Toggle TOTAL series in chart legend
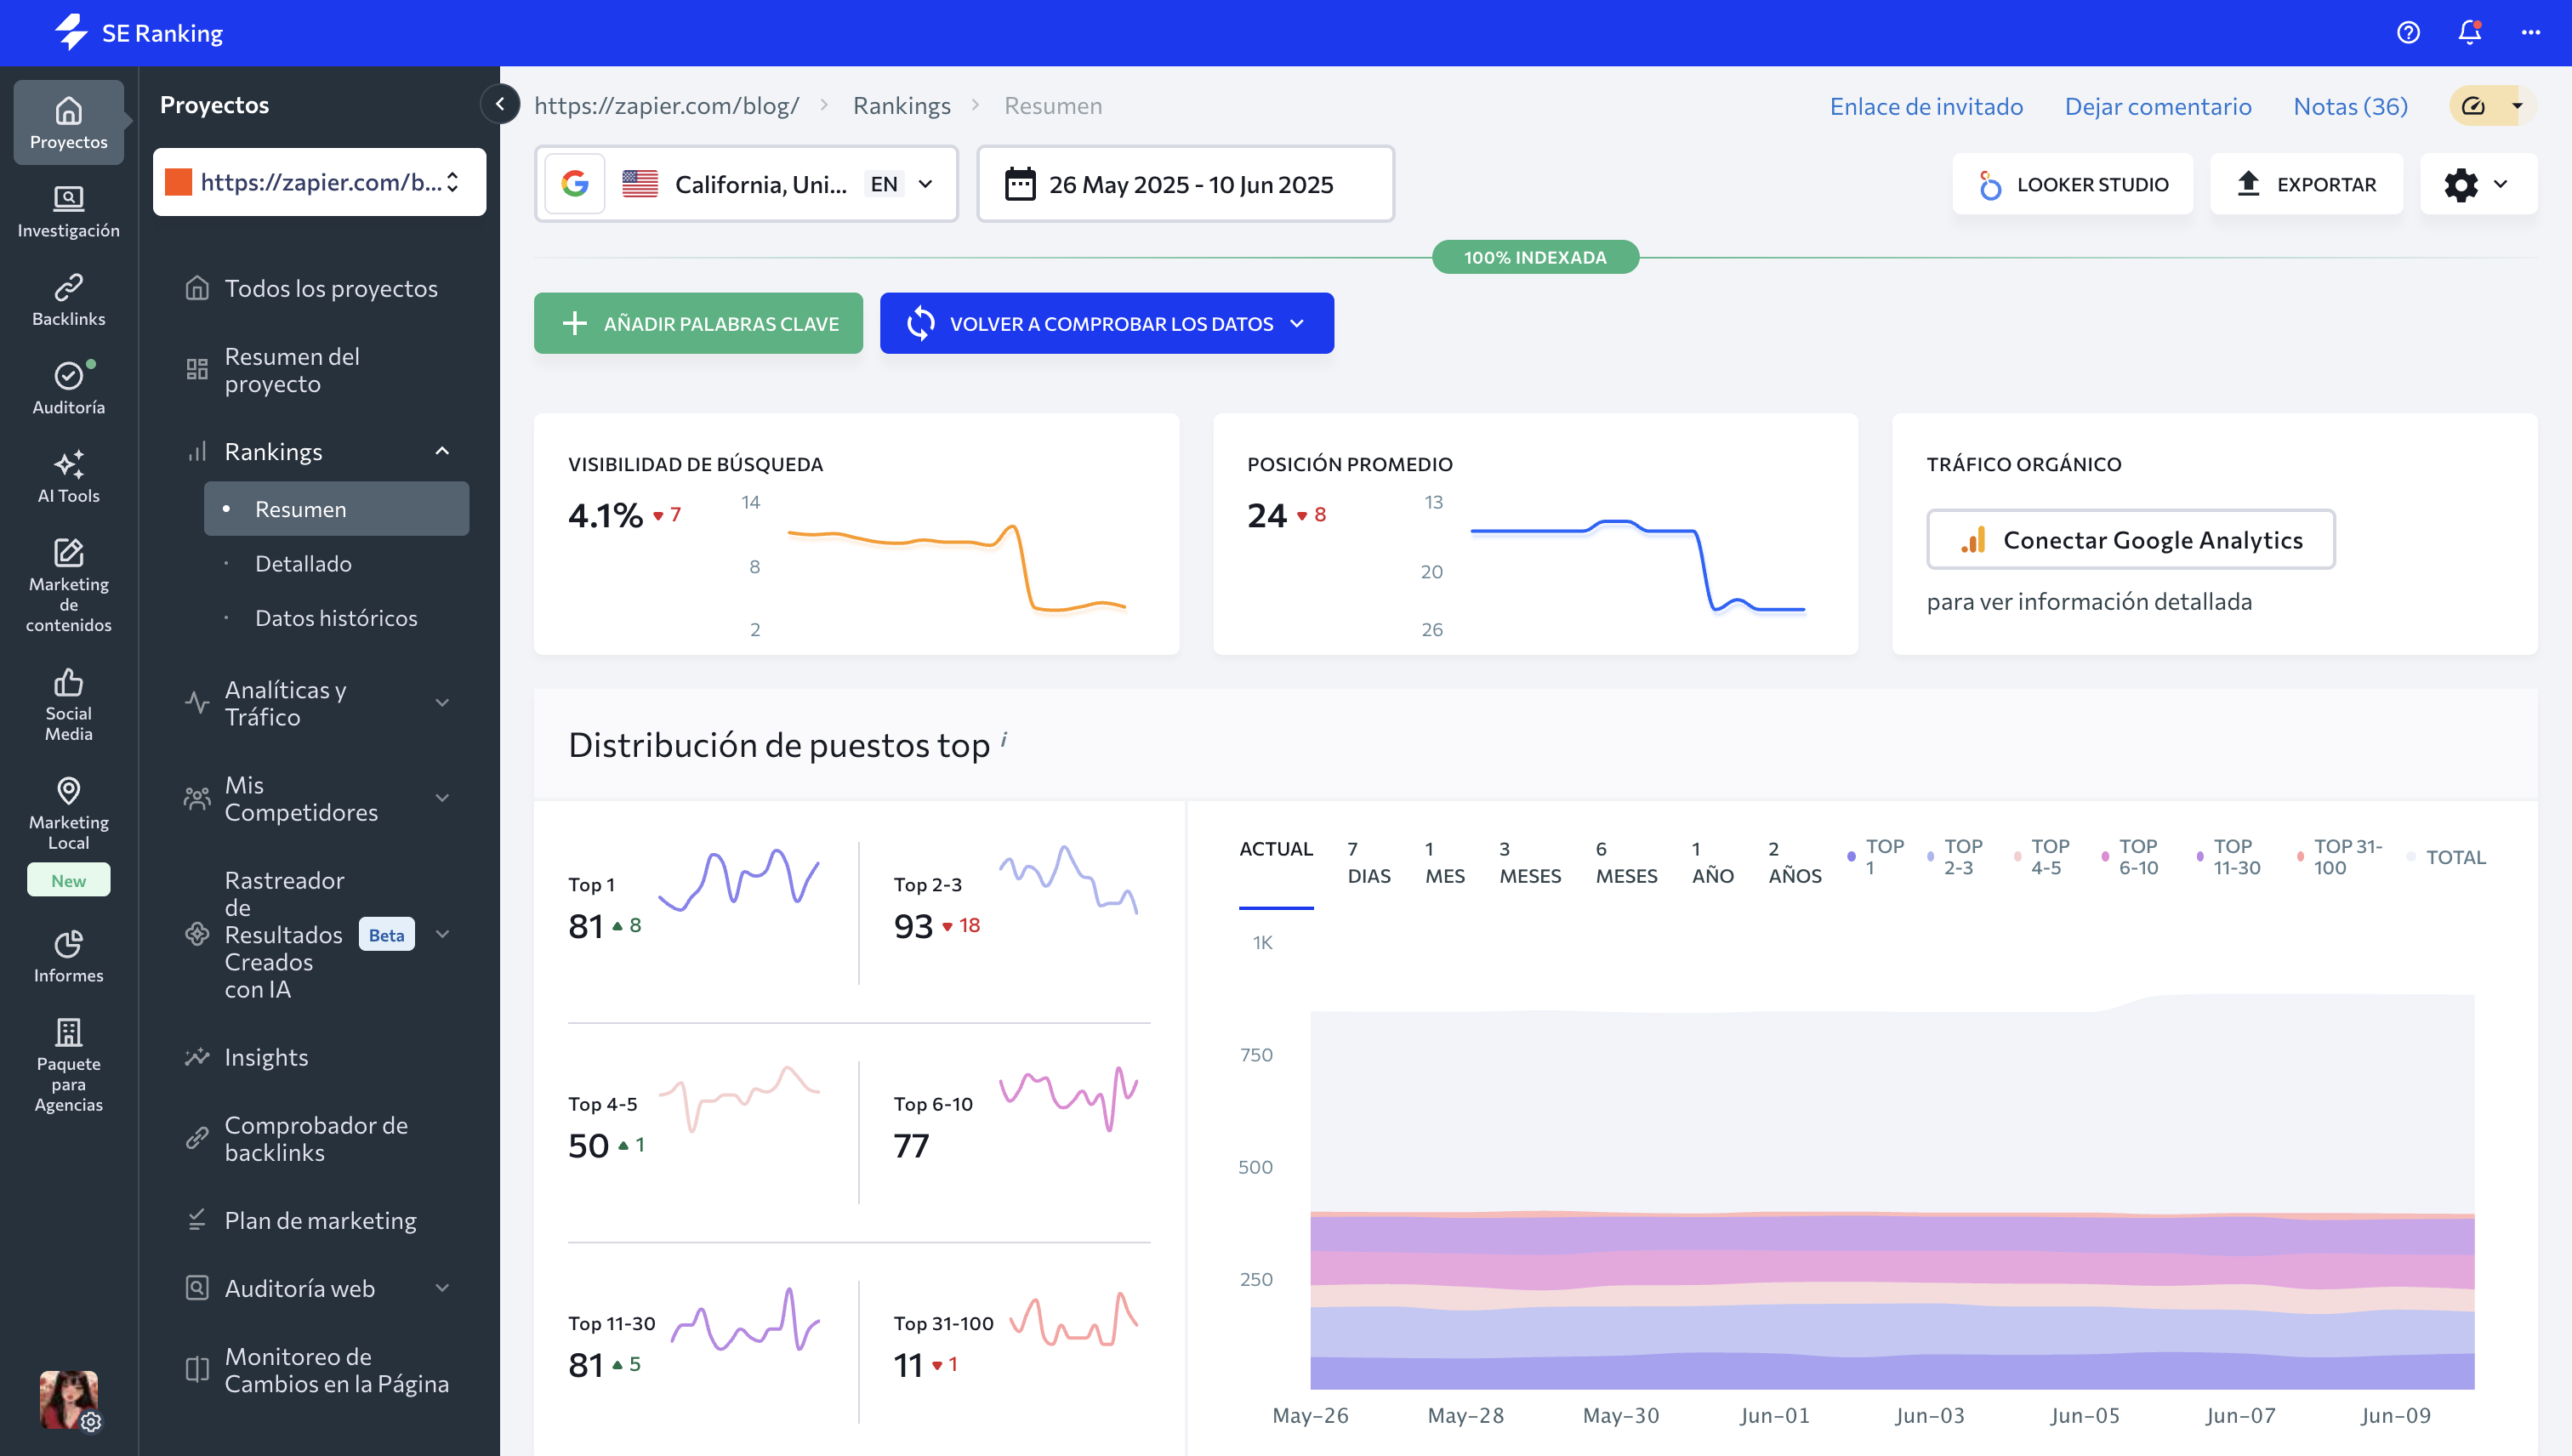2572x1456 pixels. [x=2446, y=856]
